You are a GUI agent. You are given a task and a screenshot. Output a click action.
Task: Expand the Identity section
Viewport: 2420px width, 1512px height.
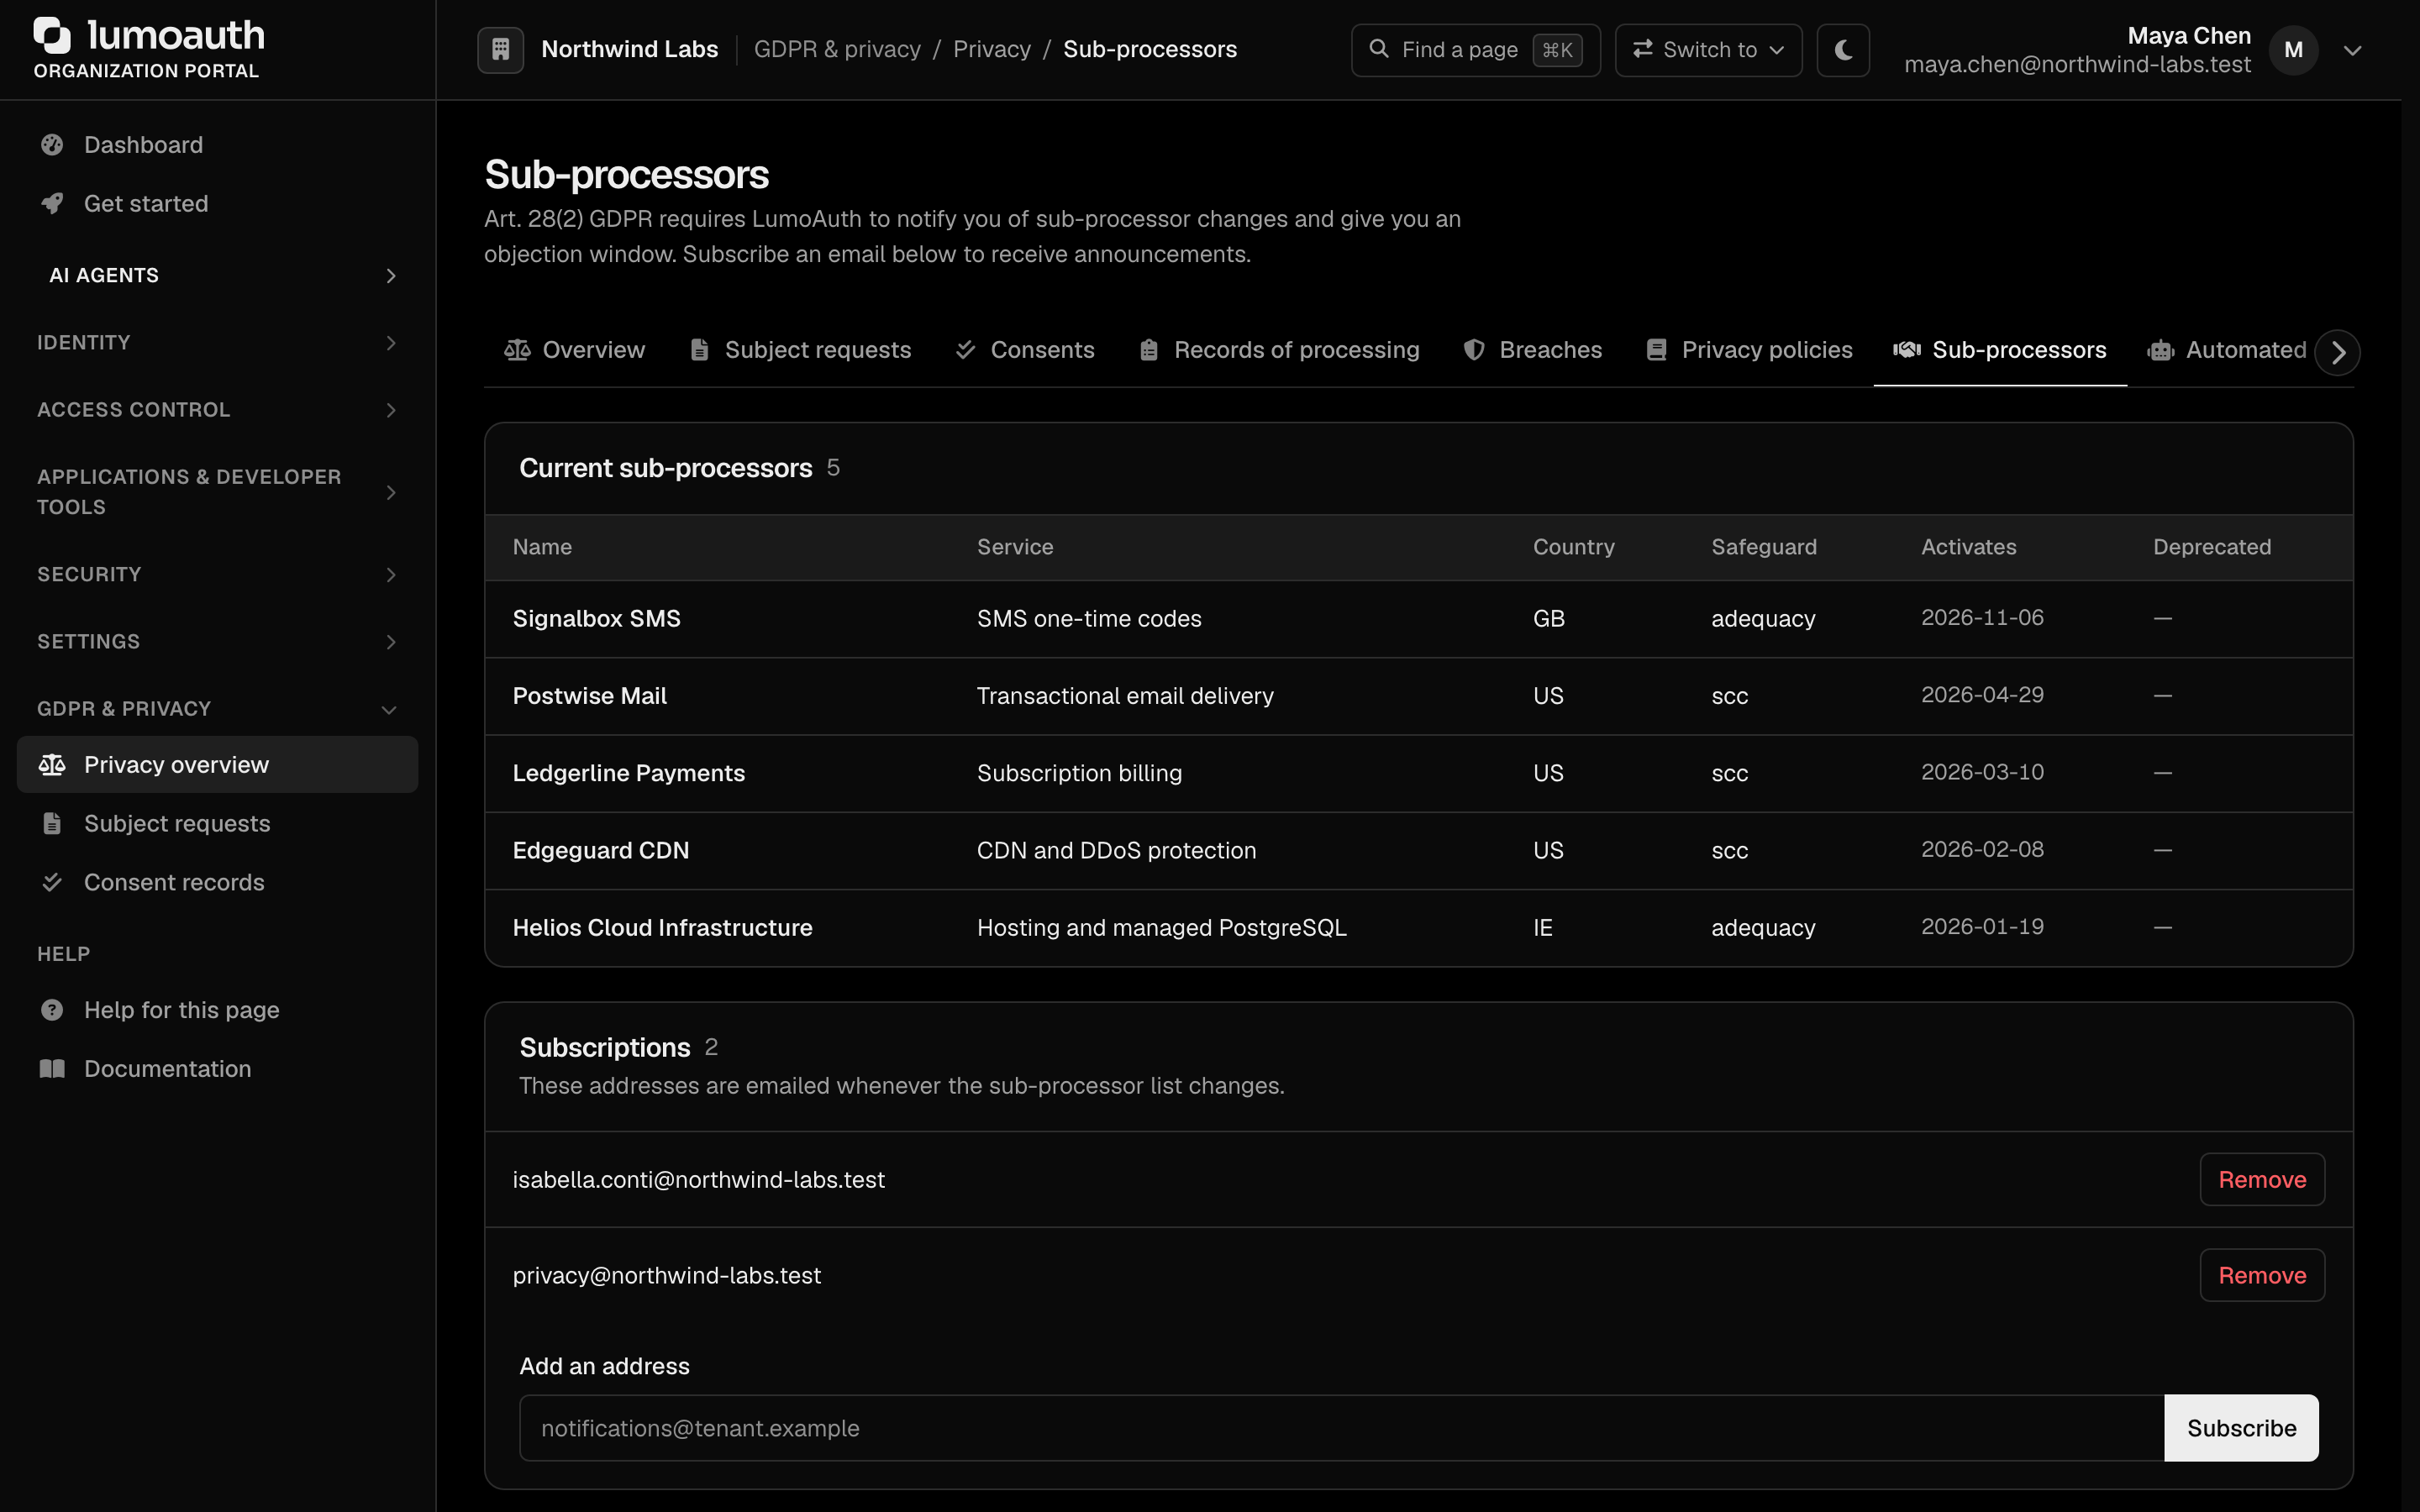tap(218, 343)
